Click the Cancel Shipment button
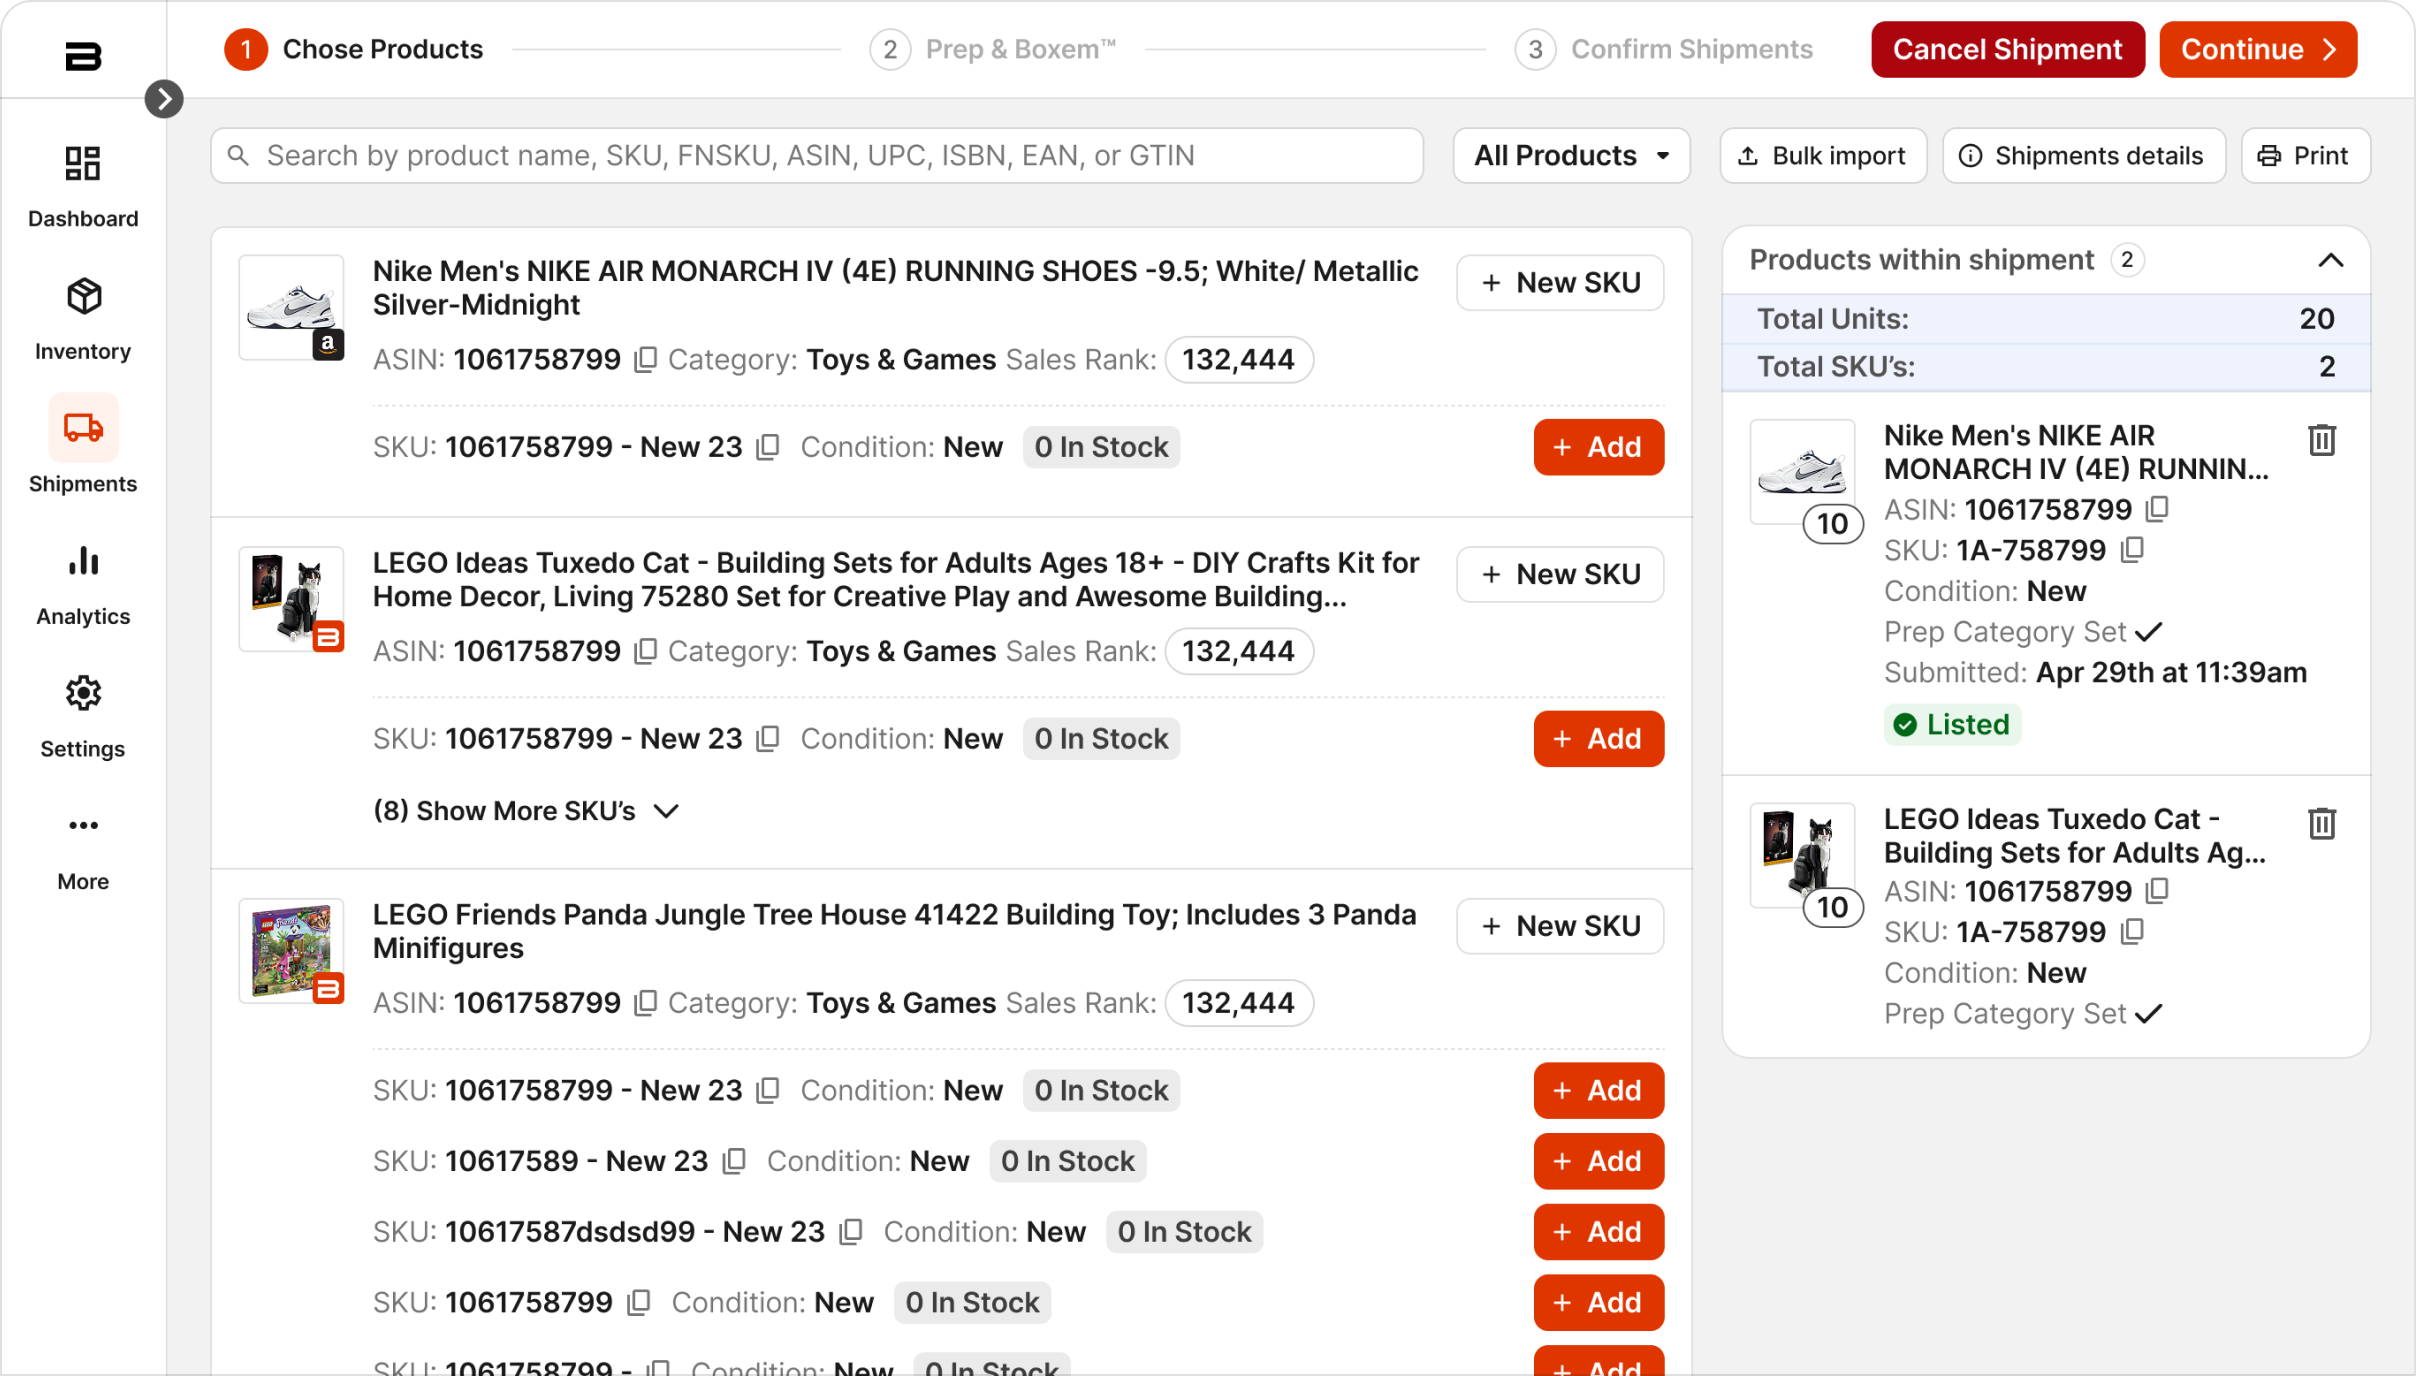Viewport: 2416px width, 1376px height. coord(2007,49)
